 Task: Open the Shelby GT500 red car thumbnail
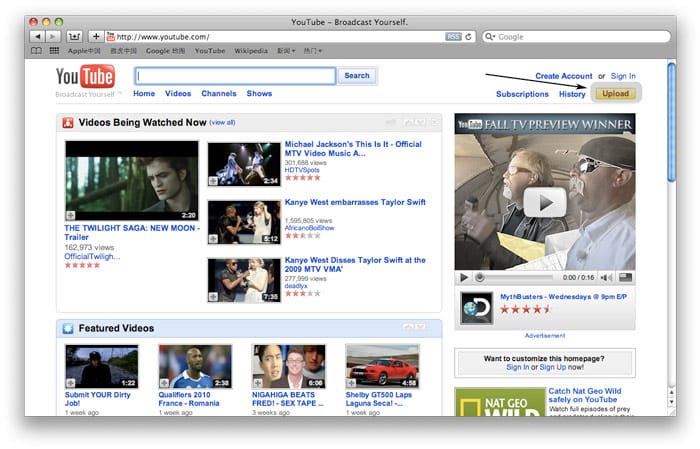[x=383, y=366]
